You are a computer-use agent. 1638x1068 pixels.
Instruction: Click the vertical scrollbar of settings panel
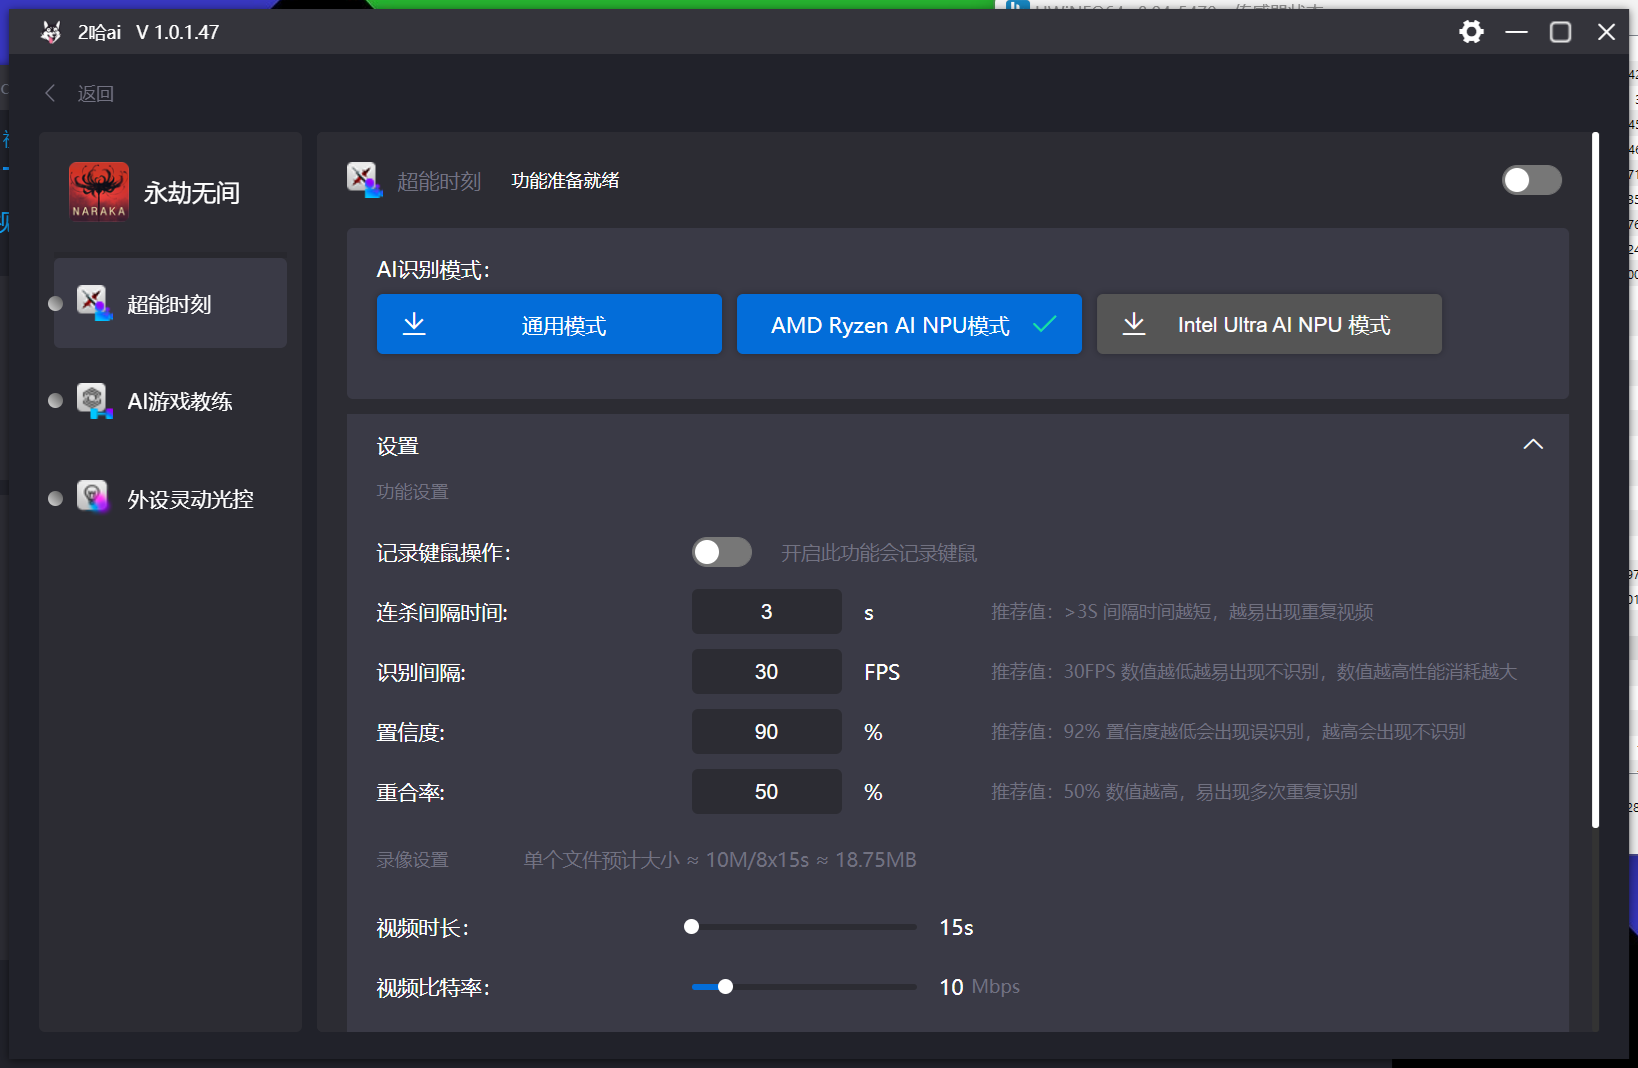[x=1595, y=480]
